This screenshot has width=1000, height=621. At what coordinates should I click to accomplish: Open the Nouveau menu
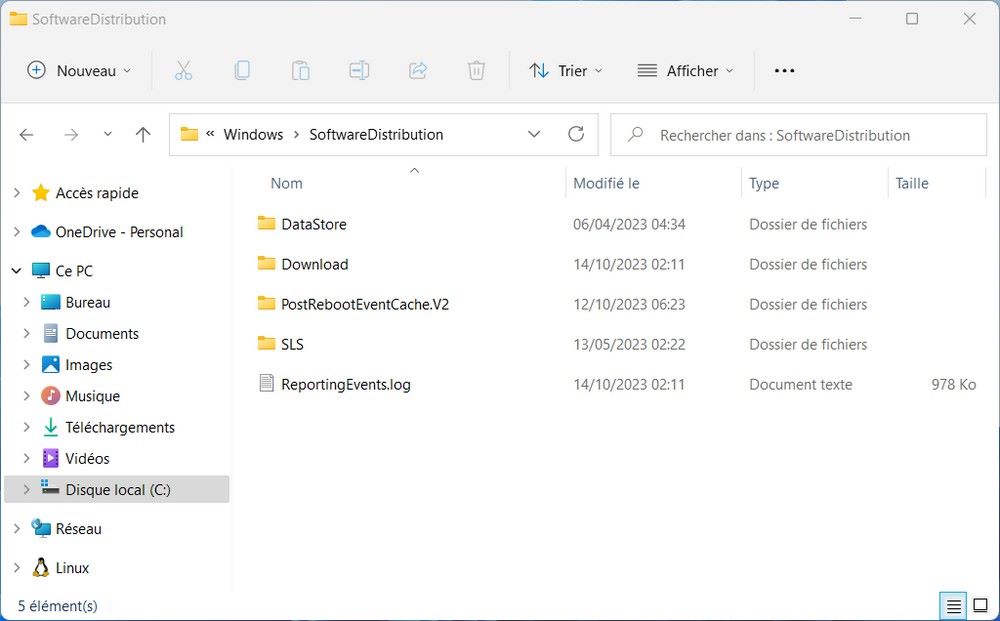[x=79, y=71]
